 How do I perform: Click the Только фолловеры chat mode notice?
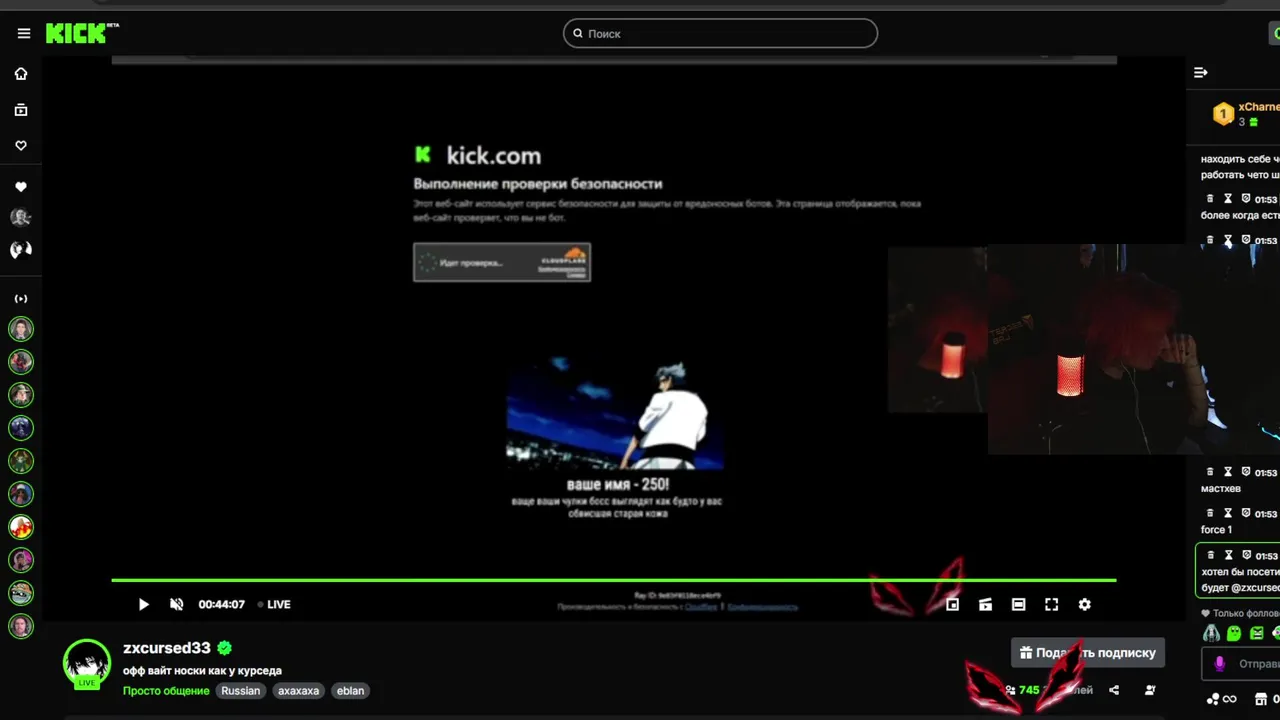click(x=1240, y=613)
